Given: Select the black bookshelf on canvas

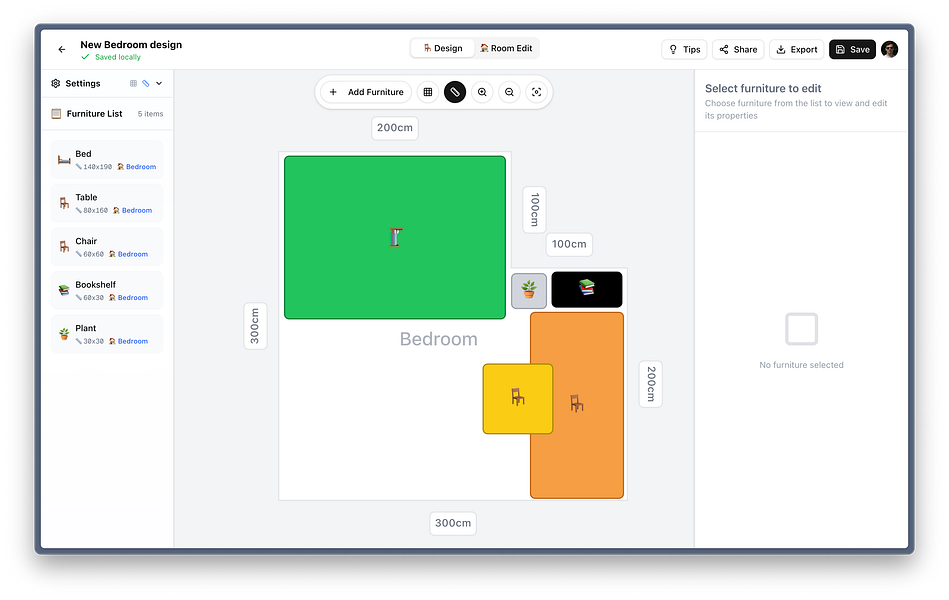Looking at the screenshot, I should 586,289.
